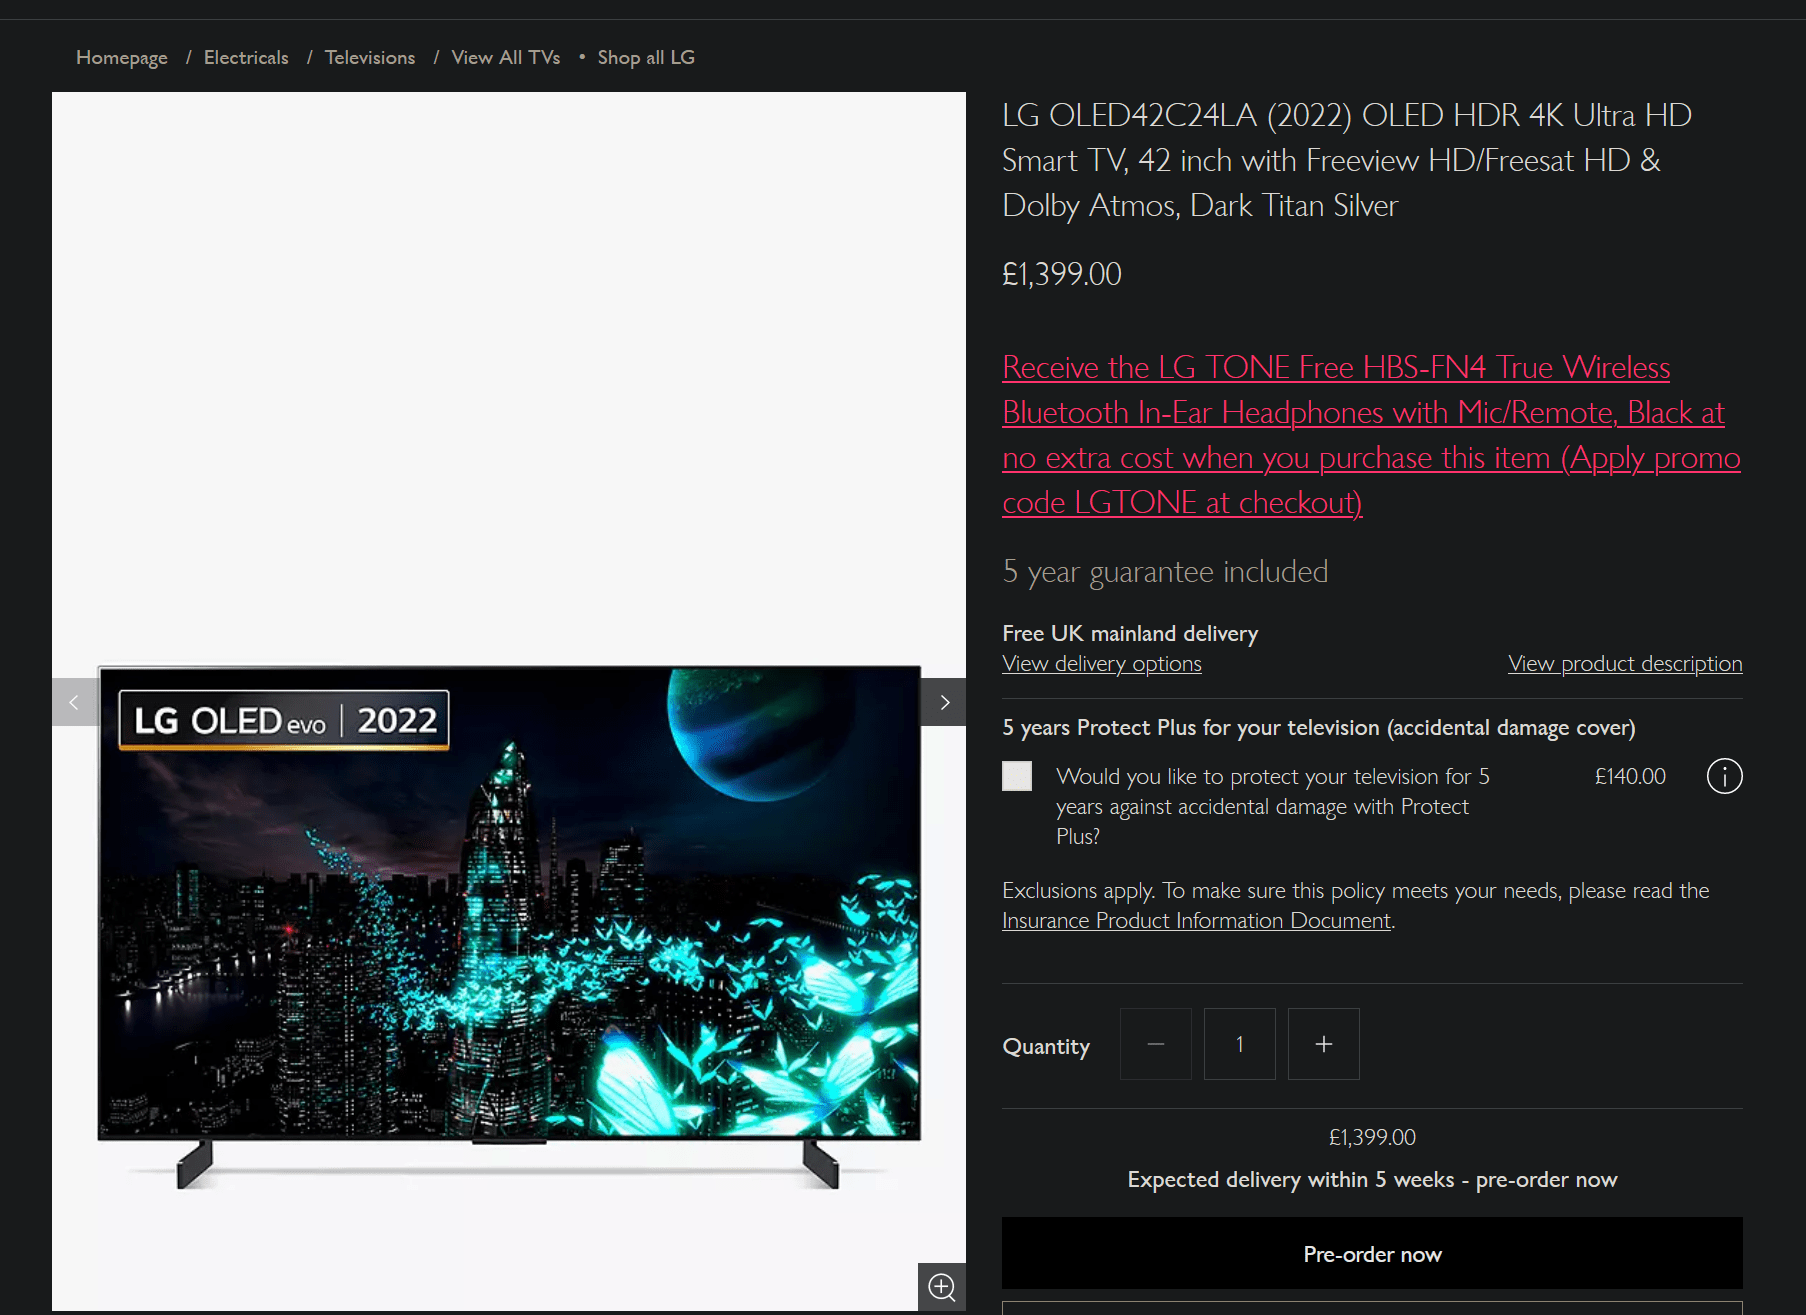Screen dimensions: 1806x1315
Task: Click Pre-order now button
Action: [1372, 1253]
